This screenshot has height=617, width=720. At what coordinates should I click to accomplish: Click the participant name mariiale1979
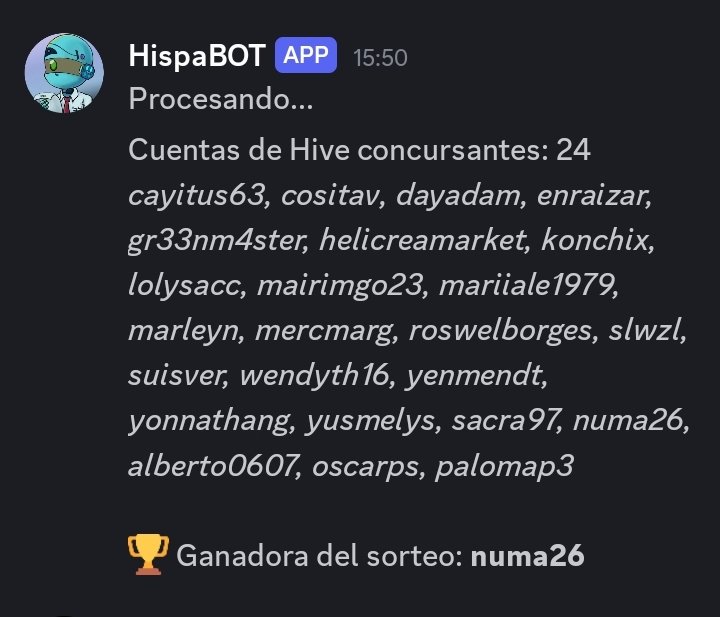526,285
